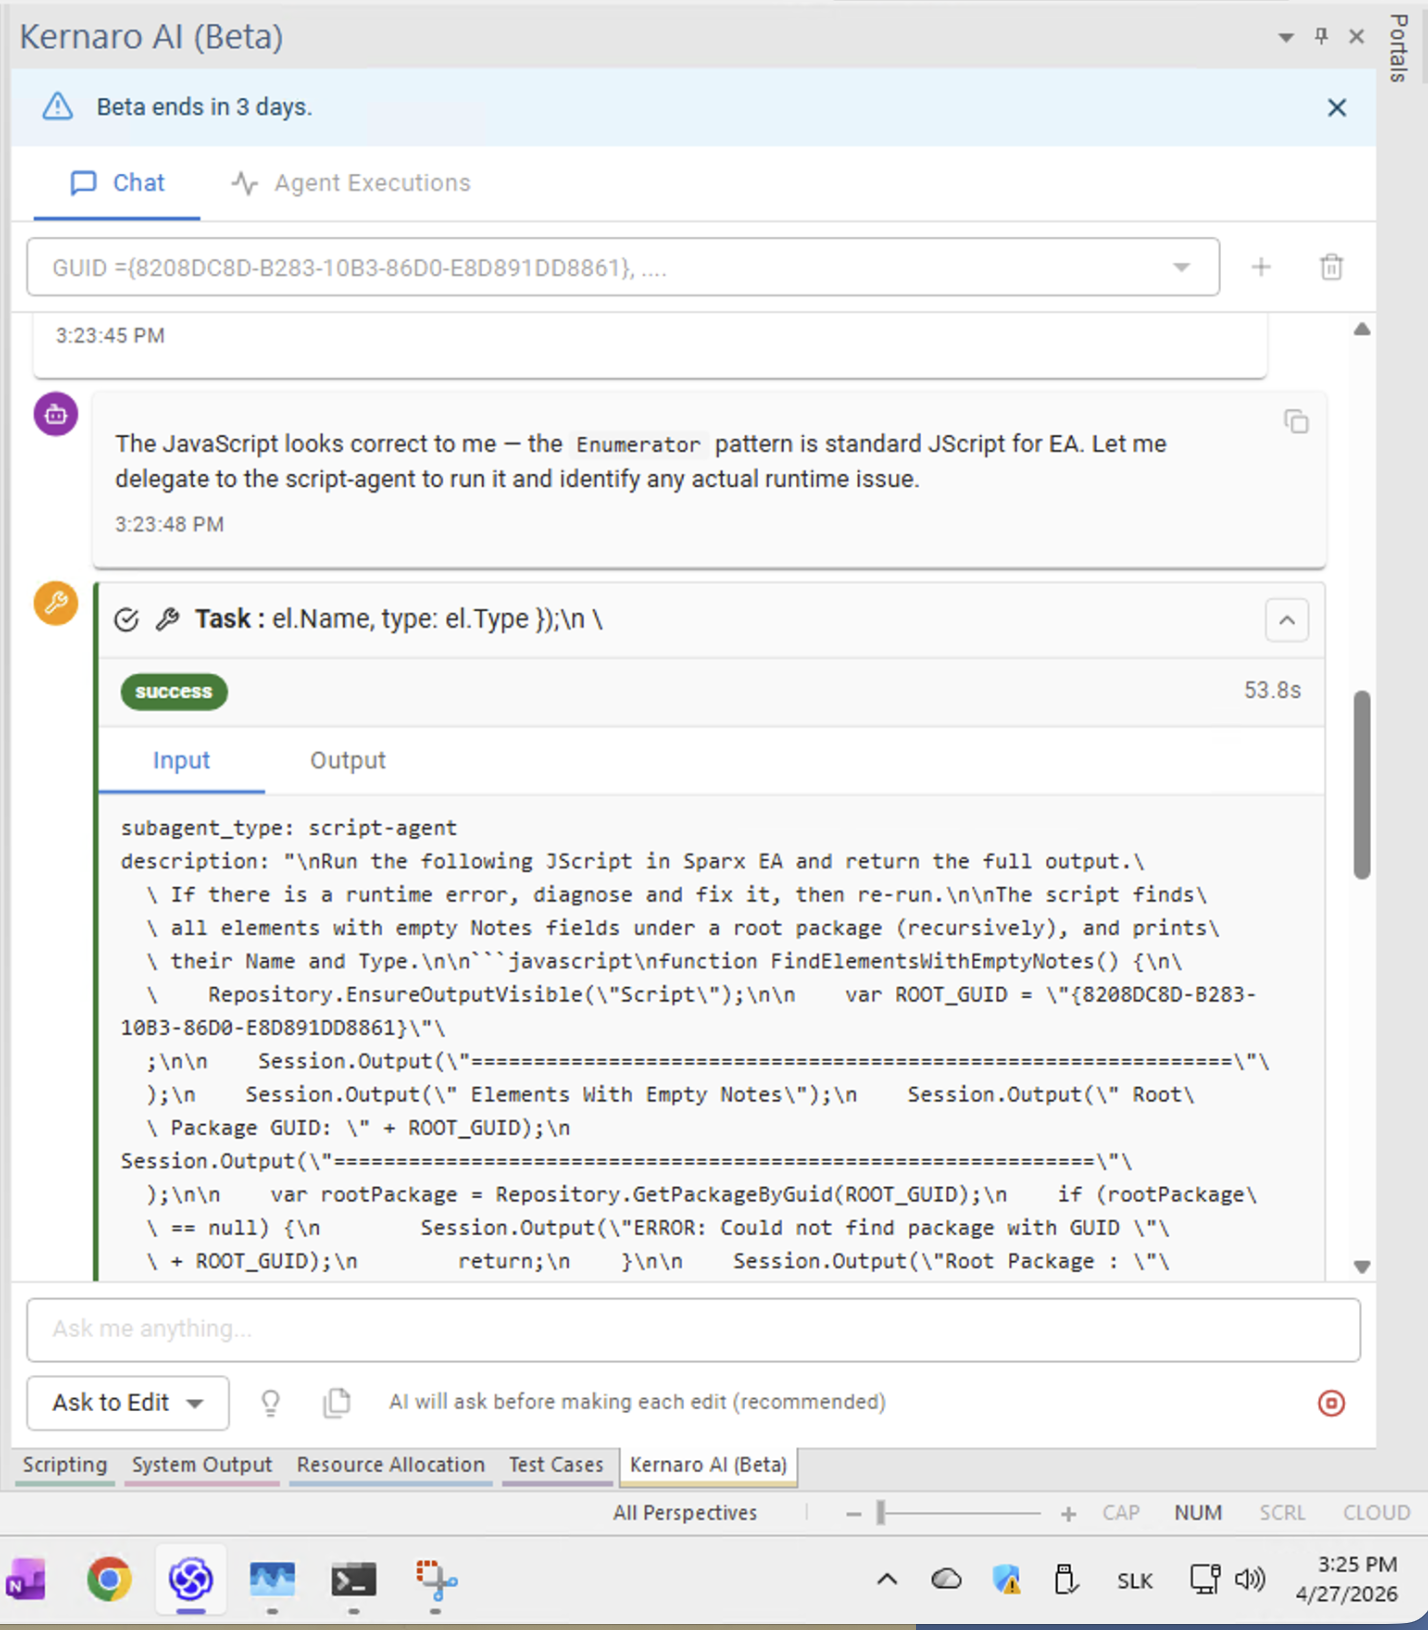Click the warning triangle icon in beta banner

58,106
